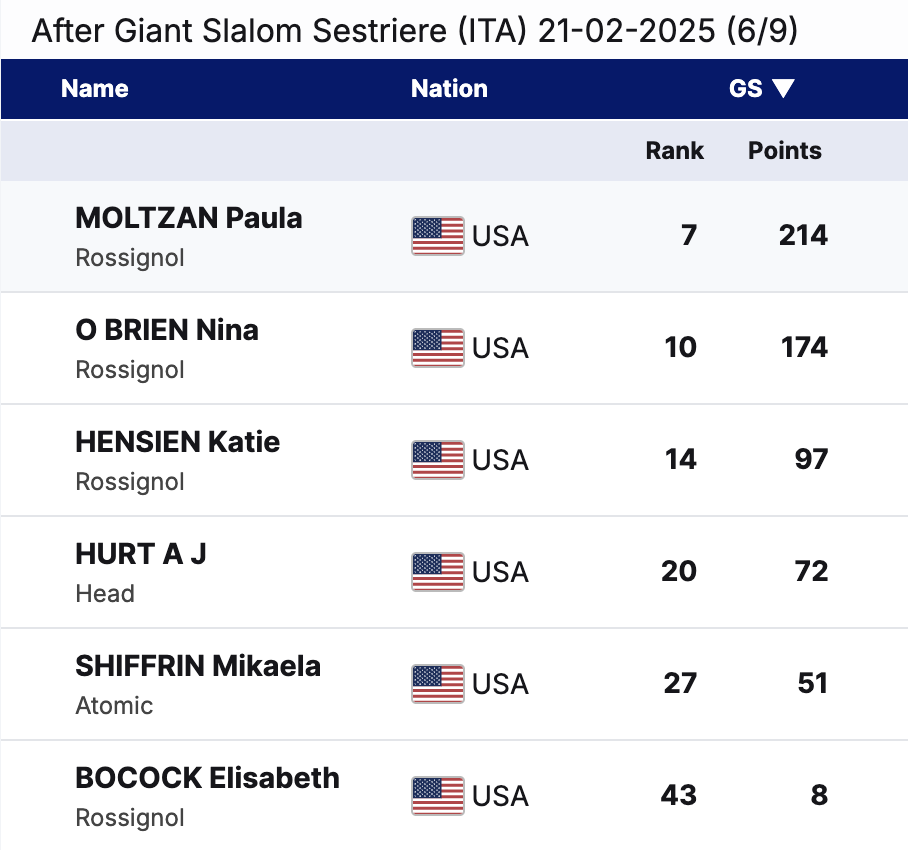
Task: Click the Name column header
Action: [95, 89]
